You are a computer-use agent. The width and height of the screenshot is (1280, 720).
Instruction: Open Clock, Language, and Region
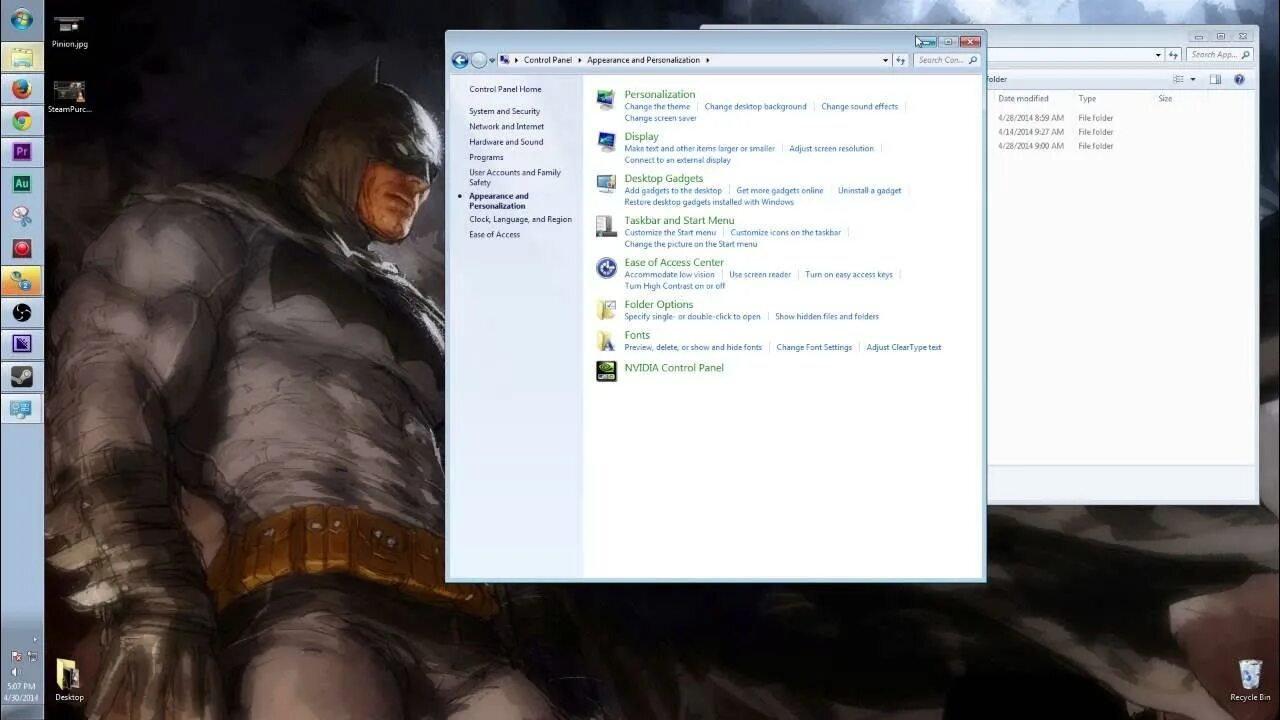click(x=520, y=219)
